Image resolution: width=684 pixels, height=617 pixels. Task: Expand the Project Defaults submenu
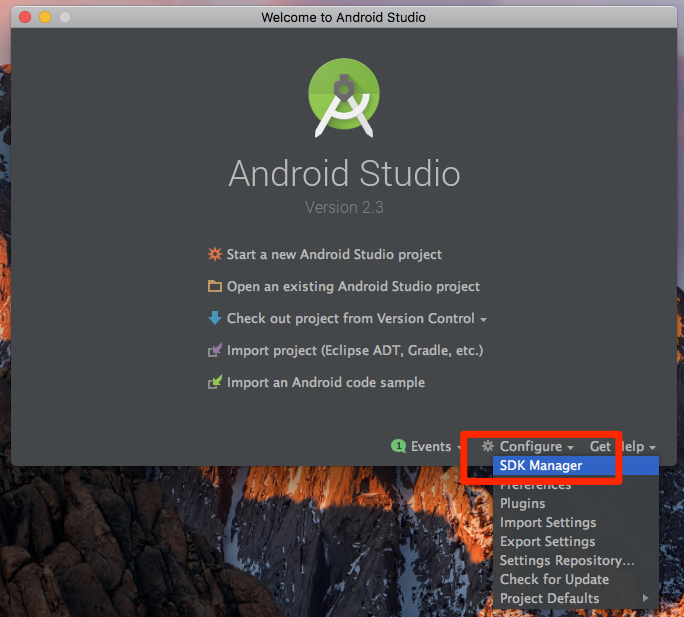tap(550, 598)
